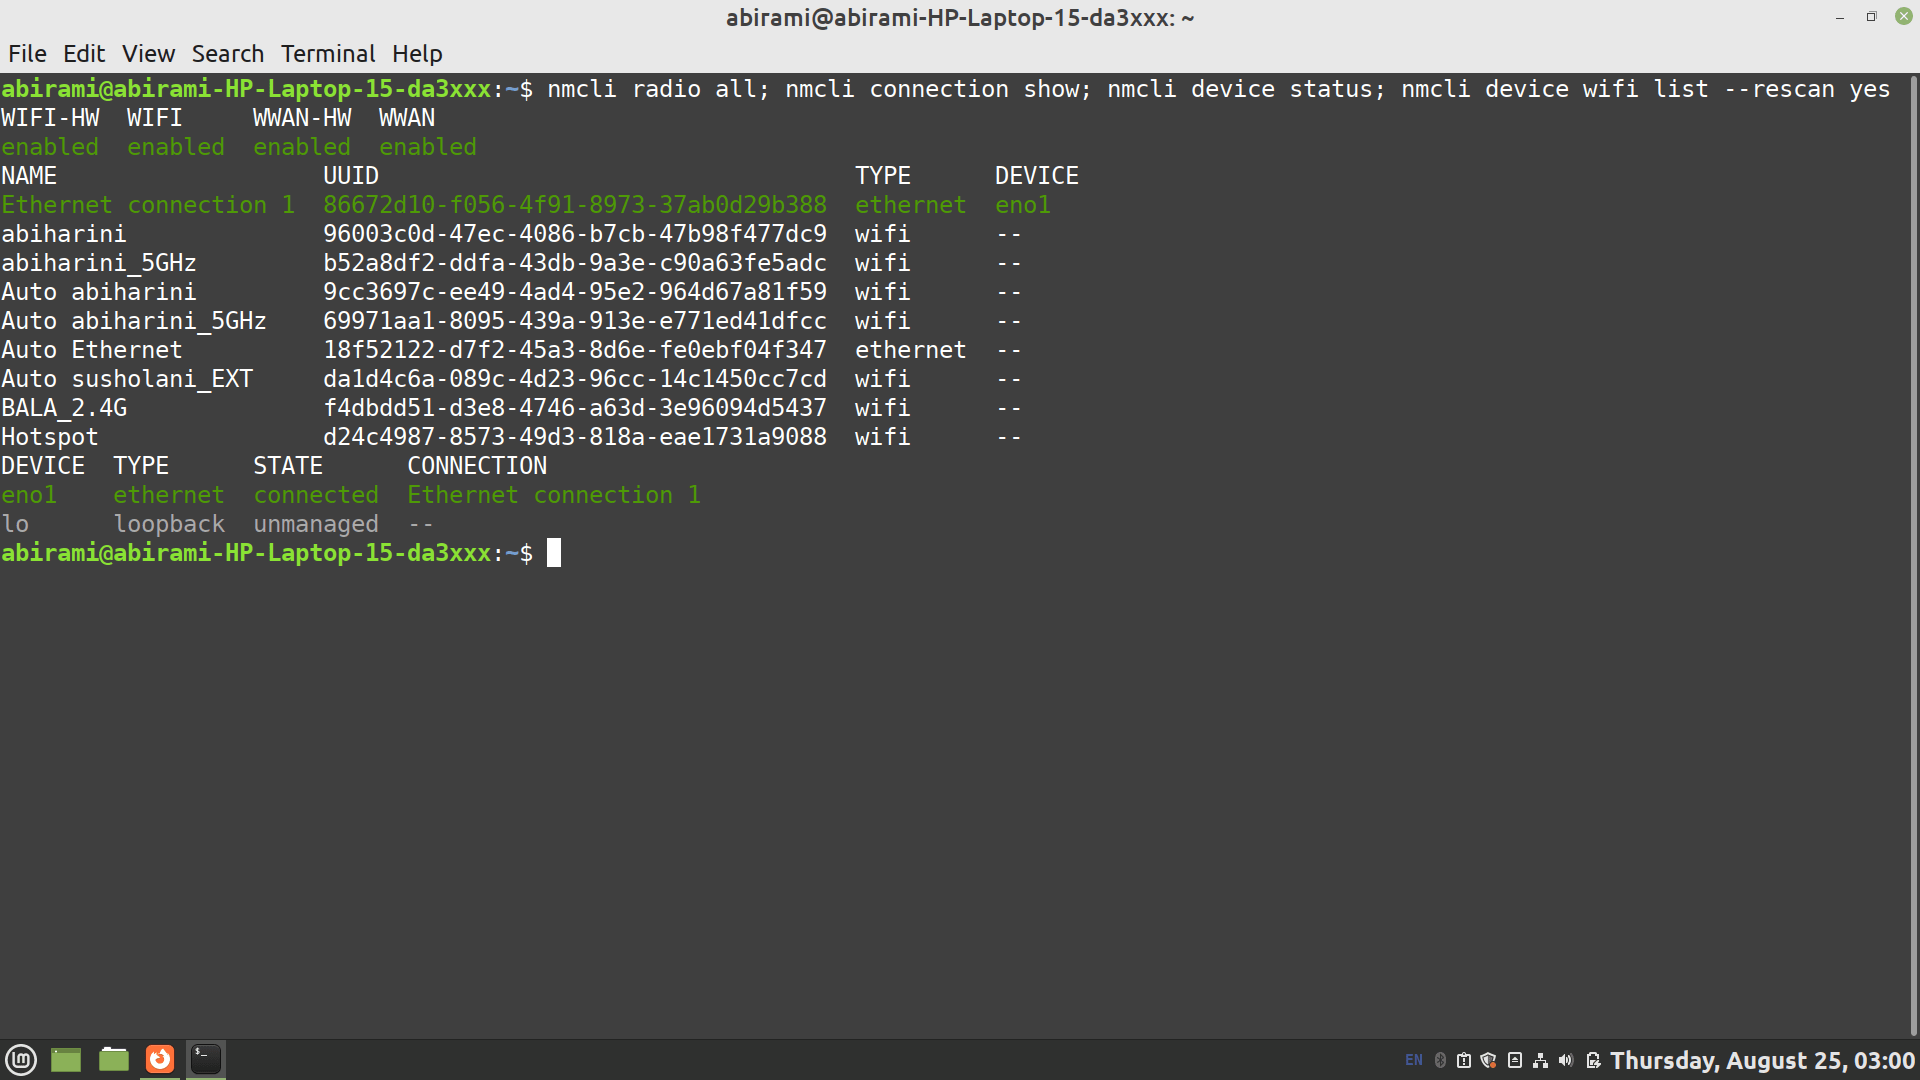
Task: Open the Edit menu
Action: (x=84, y=54)
